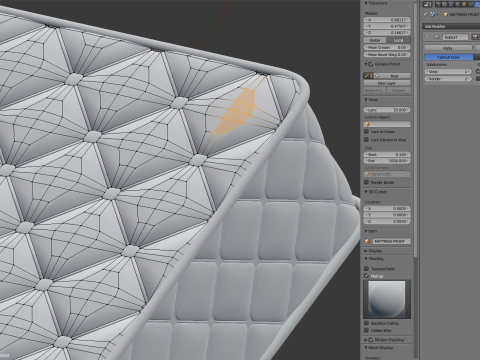Collapse the Subsurf modifier panel arrow
Viewport: 480px width, 360px height.
[x=428, y=37]
